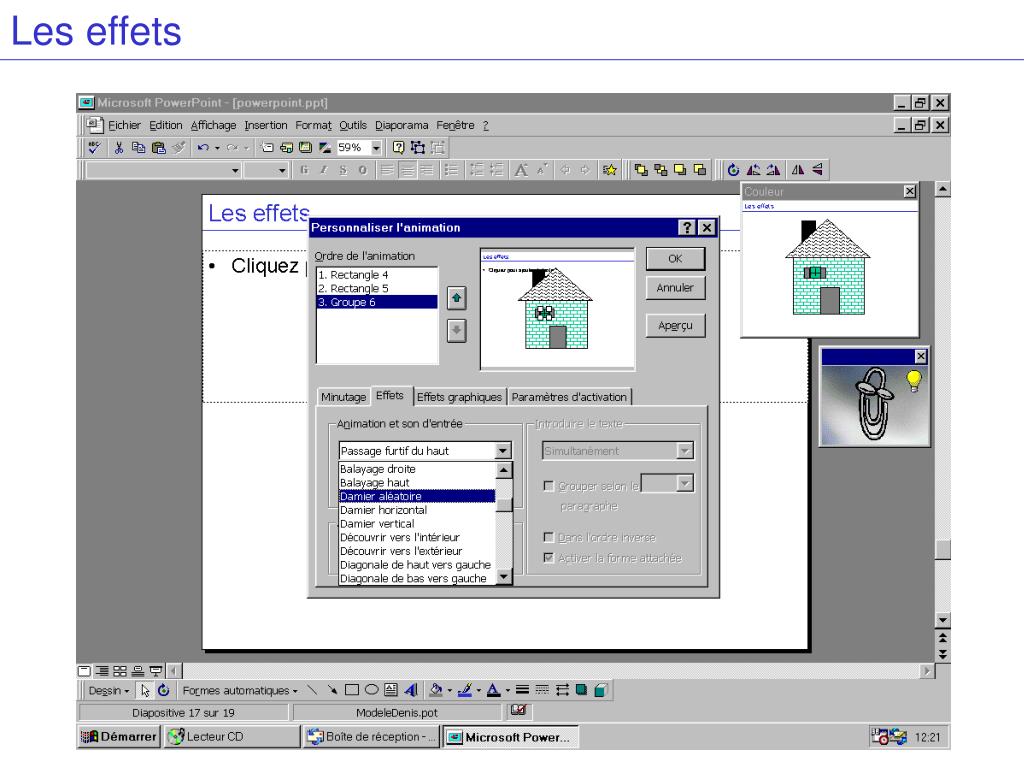Select '1. Rectangle 4' in animation order
The width and height of the screenshot is (1024, 768).
coord(377,275)
